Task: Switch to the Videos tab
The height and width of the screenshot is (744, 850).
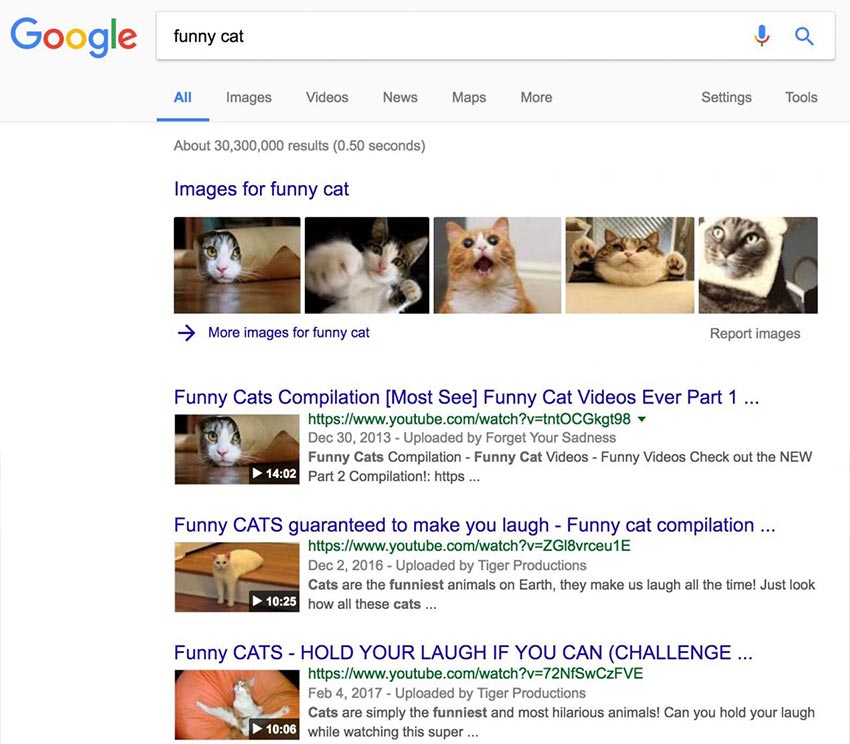Action: point(327,98)
